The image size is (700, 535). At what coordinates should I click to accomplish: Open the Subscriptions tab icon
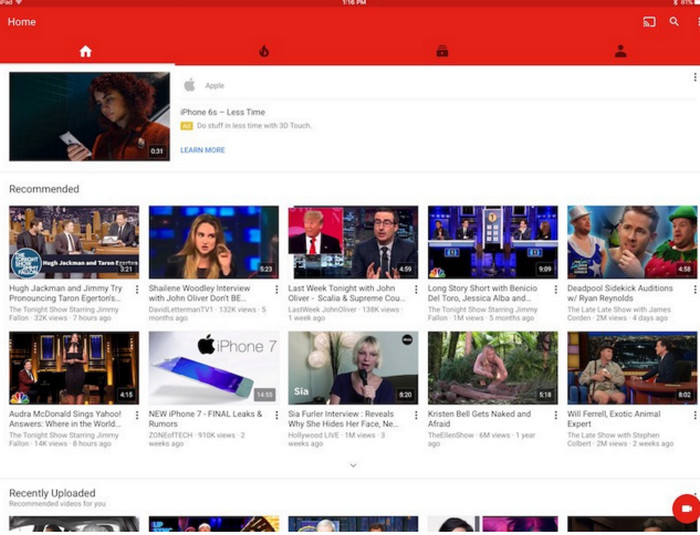[x=442, y=51]
